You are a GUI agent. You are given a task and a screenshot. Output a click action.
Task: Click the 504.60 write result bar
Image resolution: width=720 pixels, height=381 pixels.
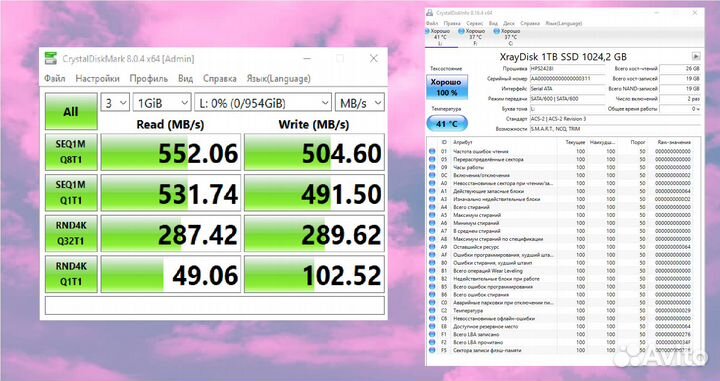[314, 152]
